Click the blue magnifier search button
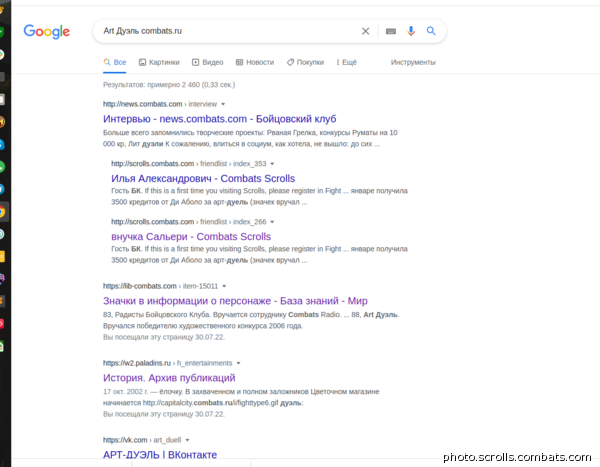 point(431,31)
